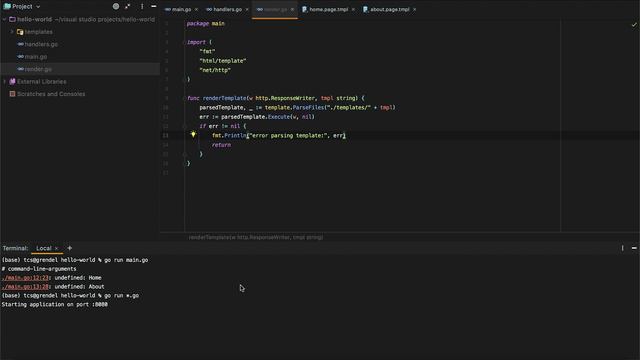This screenshot has width=640, height=360.
Task: Fold the renderTemplate function
Action: [x=184, y=98]
